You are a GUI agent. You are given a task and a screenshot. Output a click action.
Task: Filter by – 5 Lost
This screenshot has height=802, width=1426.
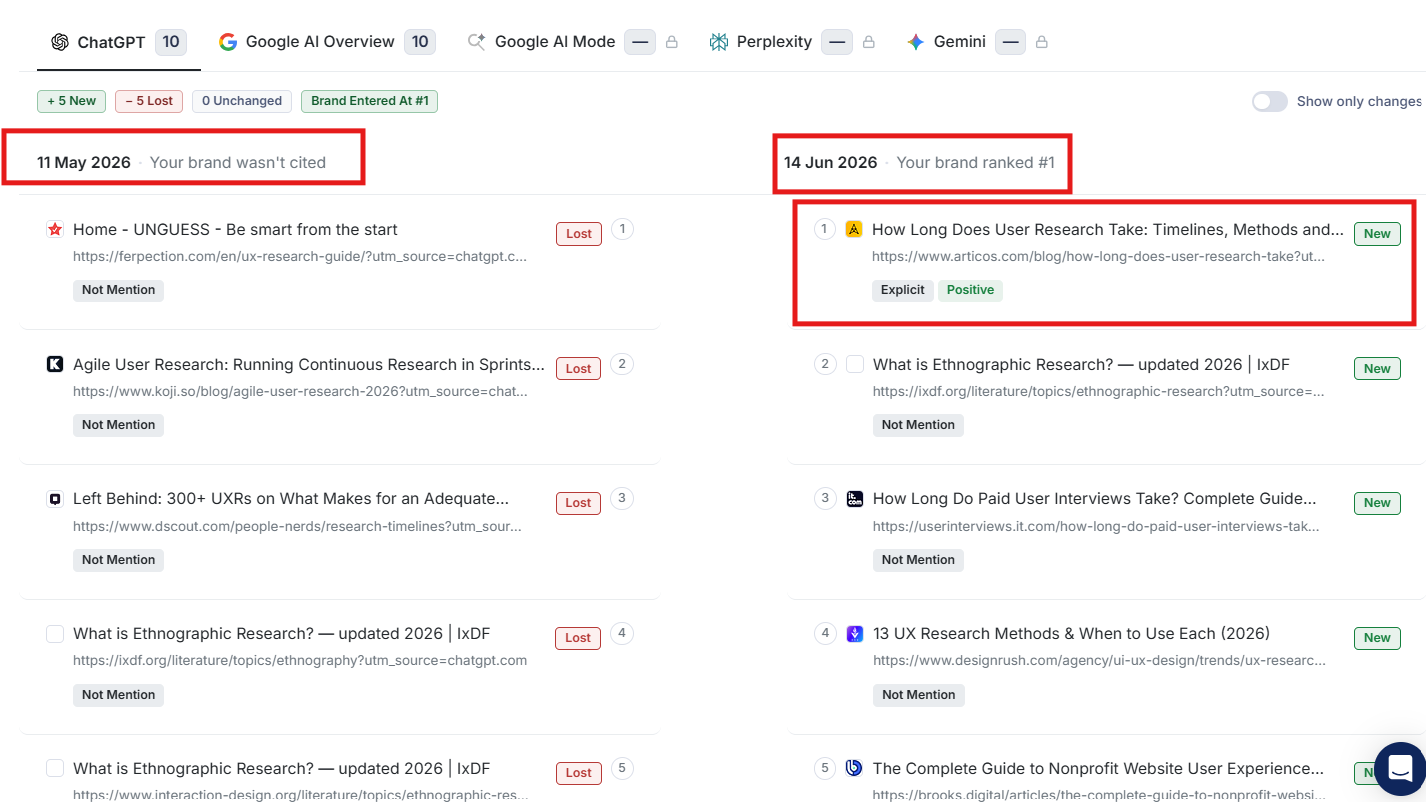149,101
